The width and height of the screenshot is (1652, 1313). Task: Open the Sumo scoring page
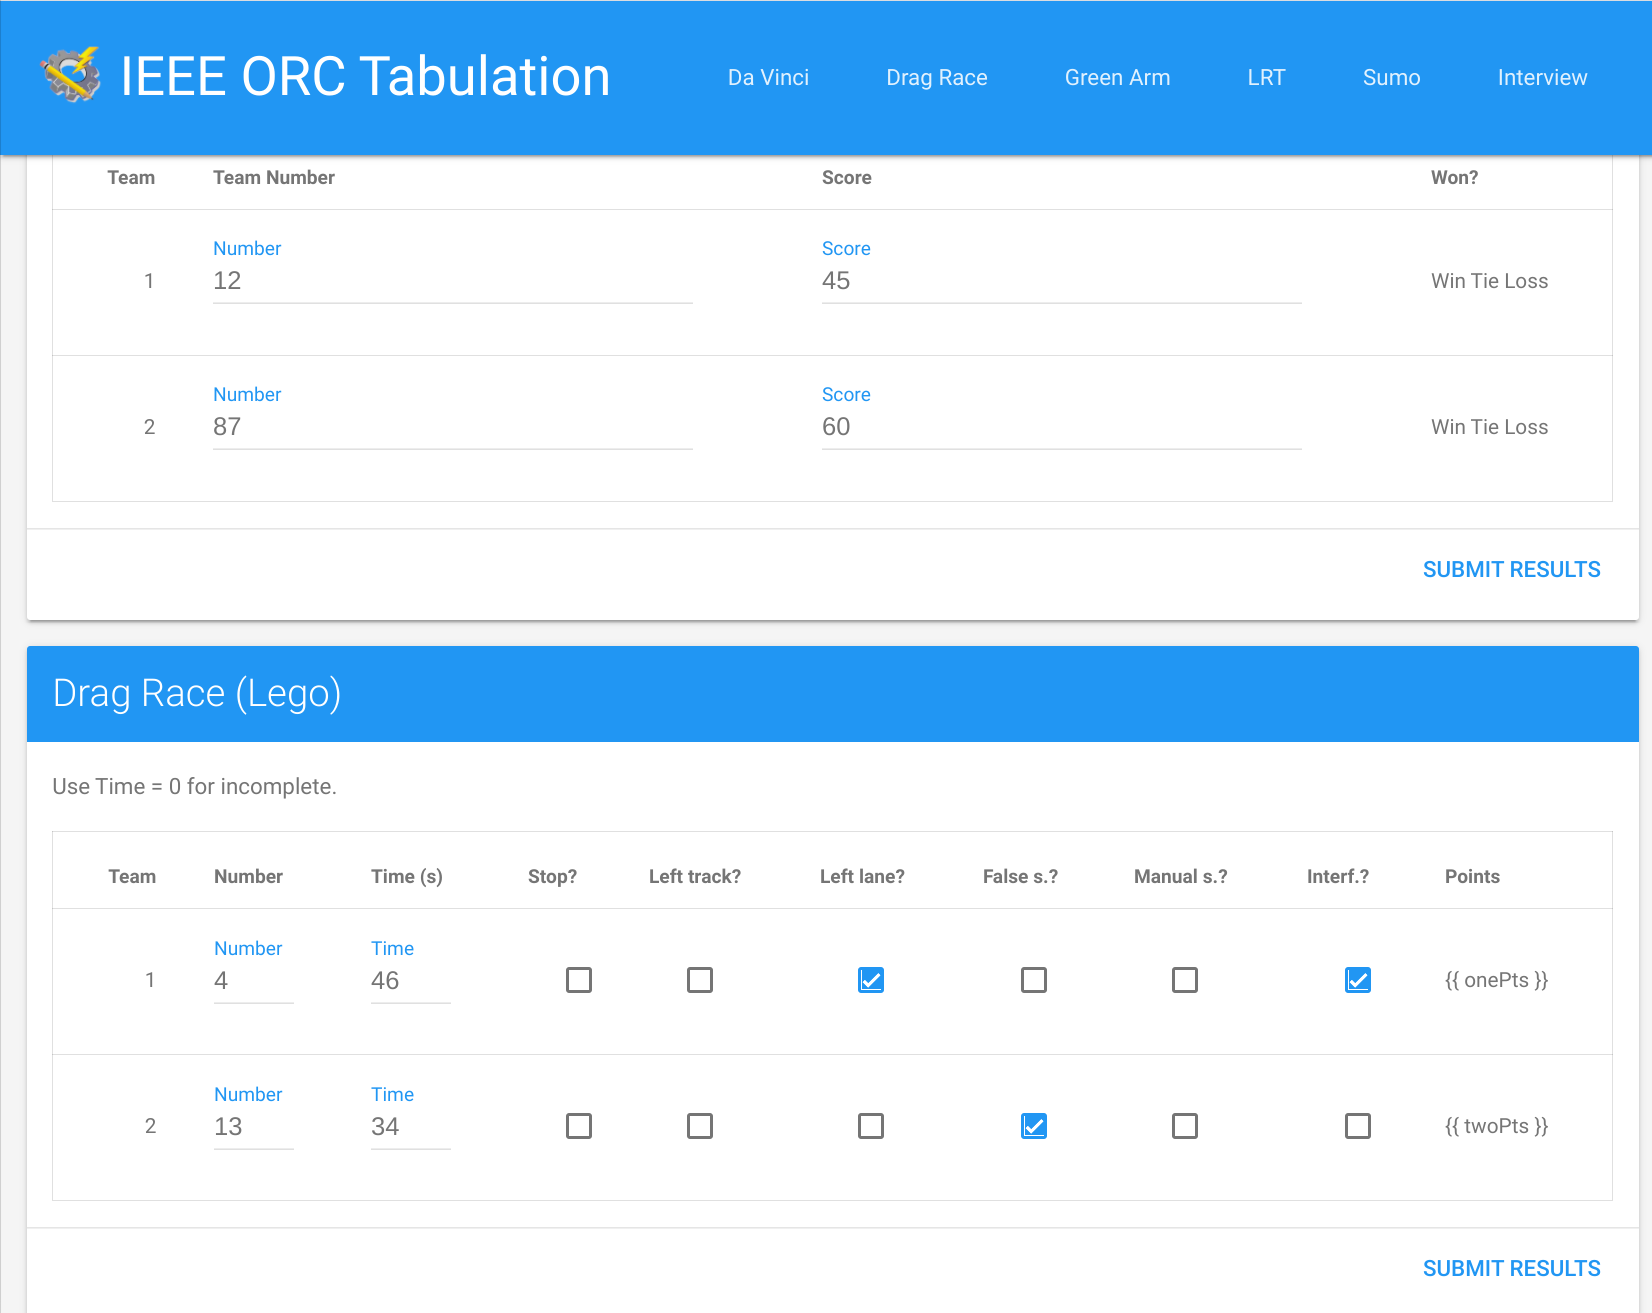[1391, 77]
